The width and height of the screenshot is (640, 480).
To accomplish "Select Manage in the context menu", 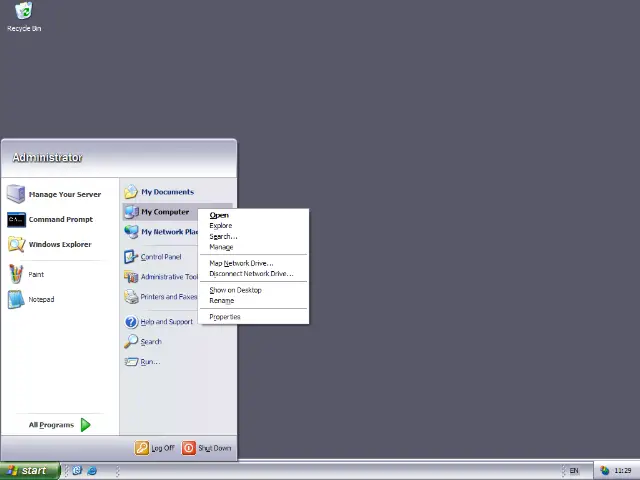I will tap(253, 247).
